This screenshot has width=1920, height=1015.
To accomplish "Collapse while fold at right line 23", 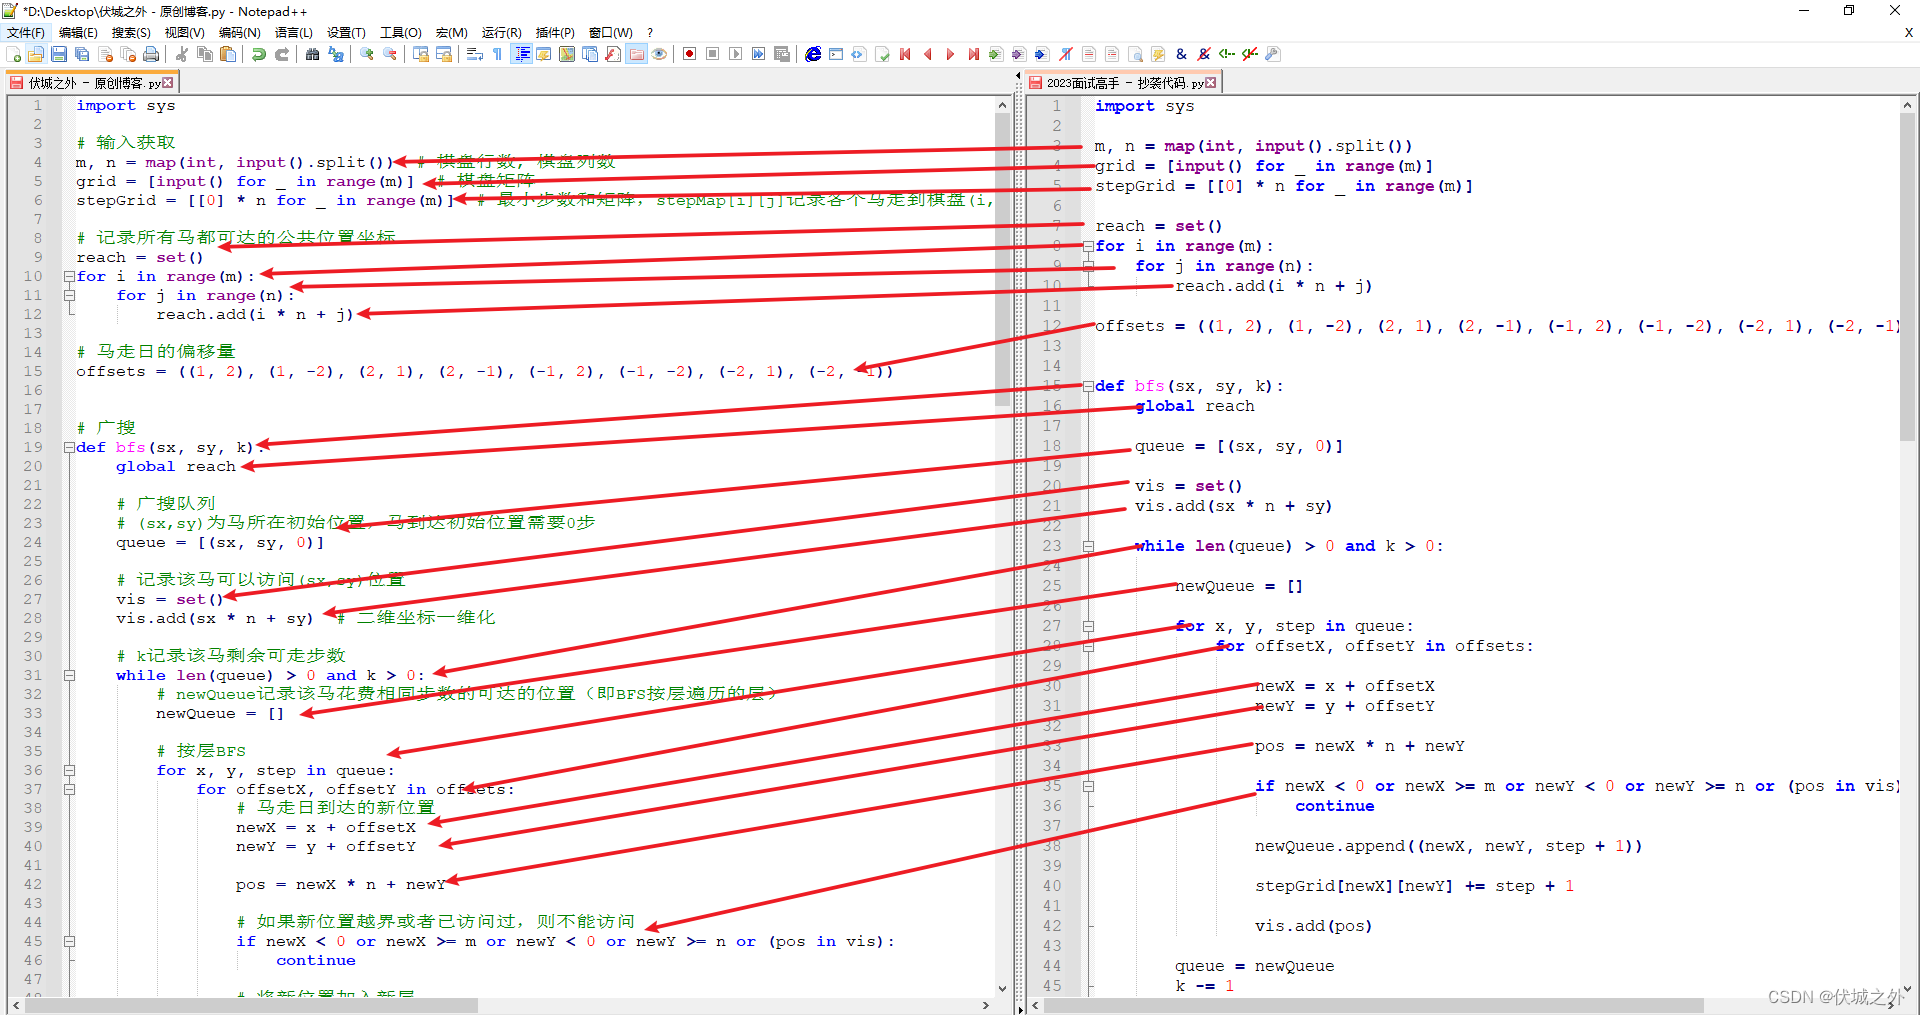I will tap(1088, 546).
